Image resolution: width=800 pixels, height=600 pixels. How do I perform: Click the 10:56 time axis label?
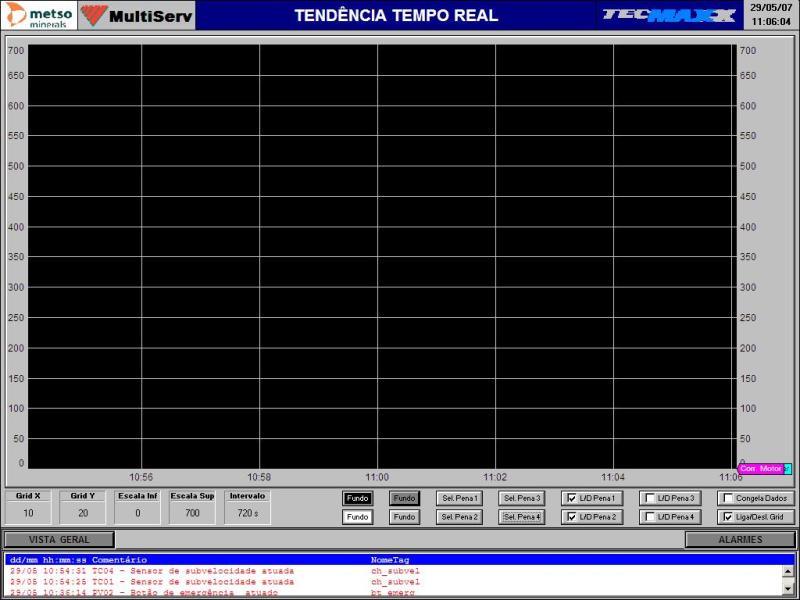click(141, 477)
